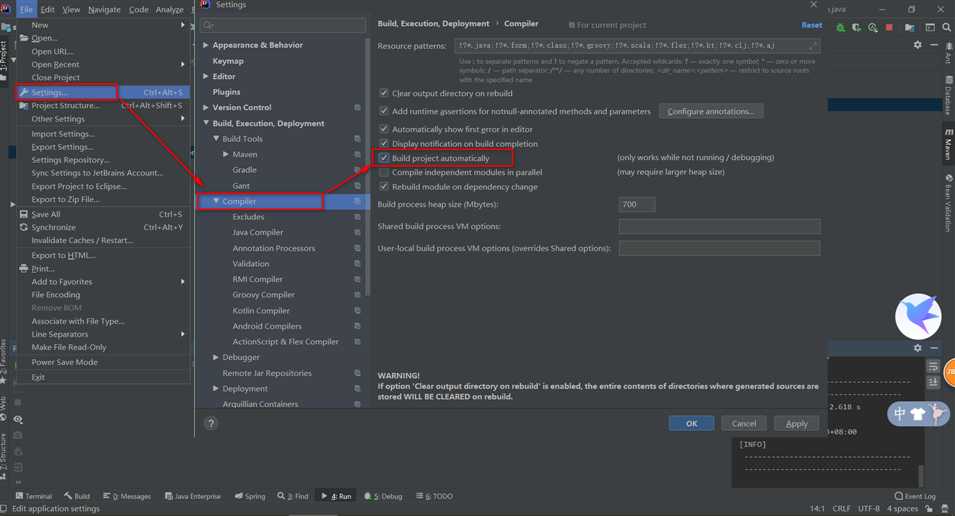Viewport: 955px width, 516px height.
Task: Open TODO tool window
Action: [434, 497]
